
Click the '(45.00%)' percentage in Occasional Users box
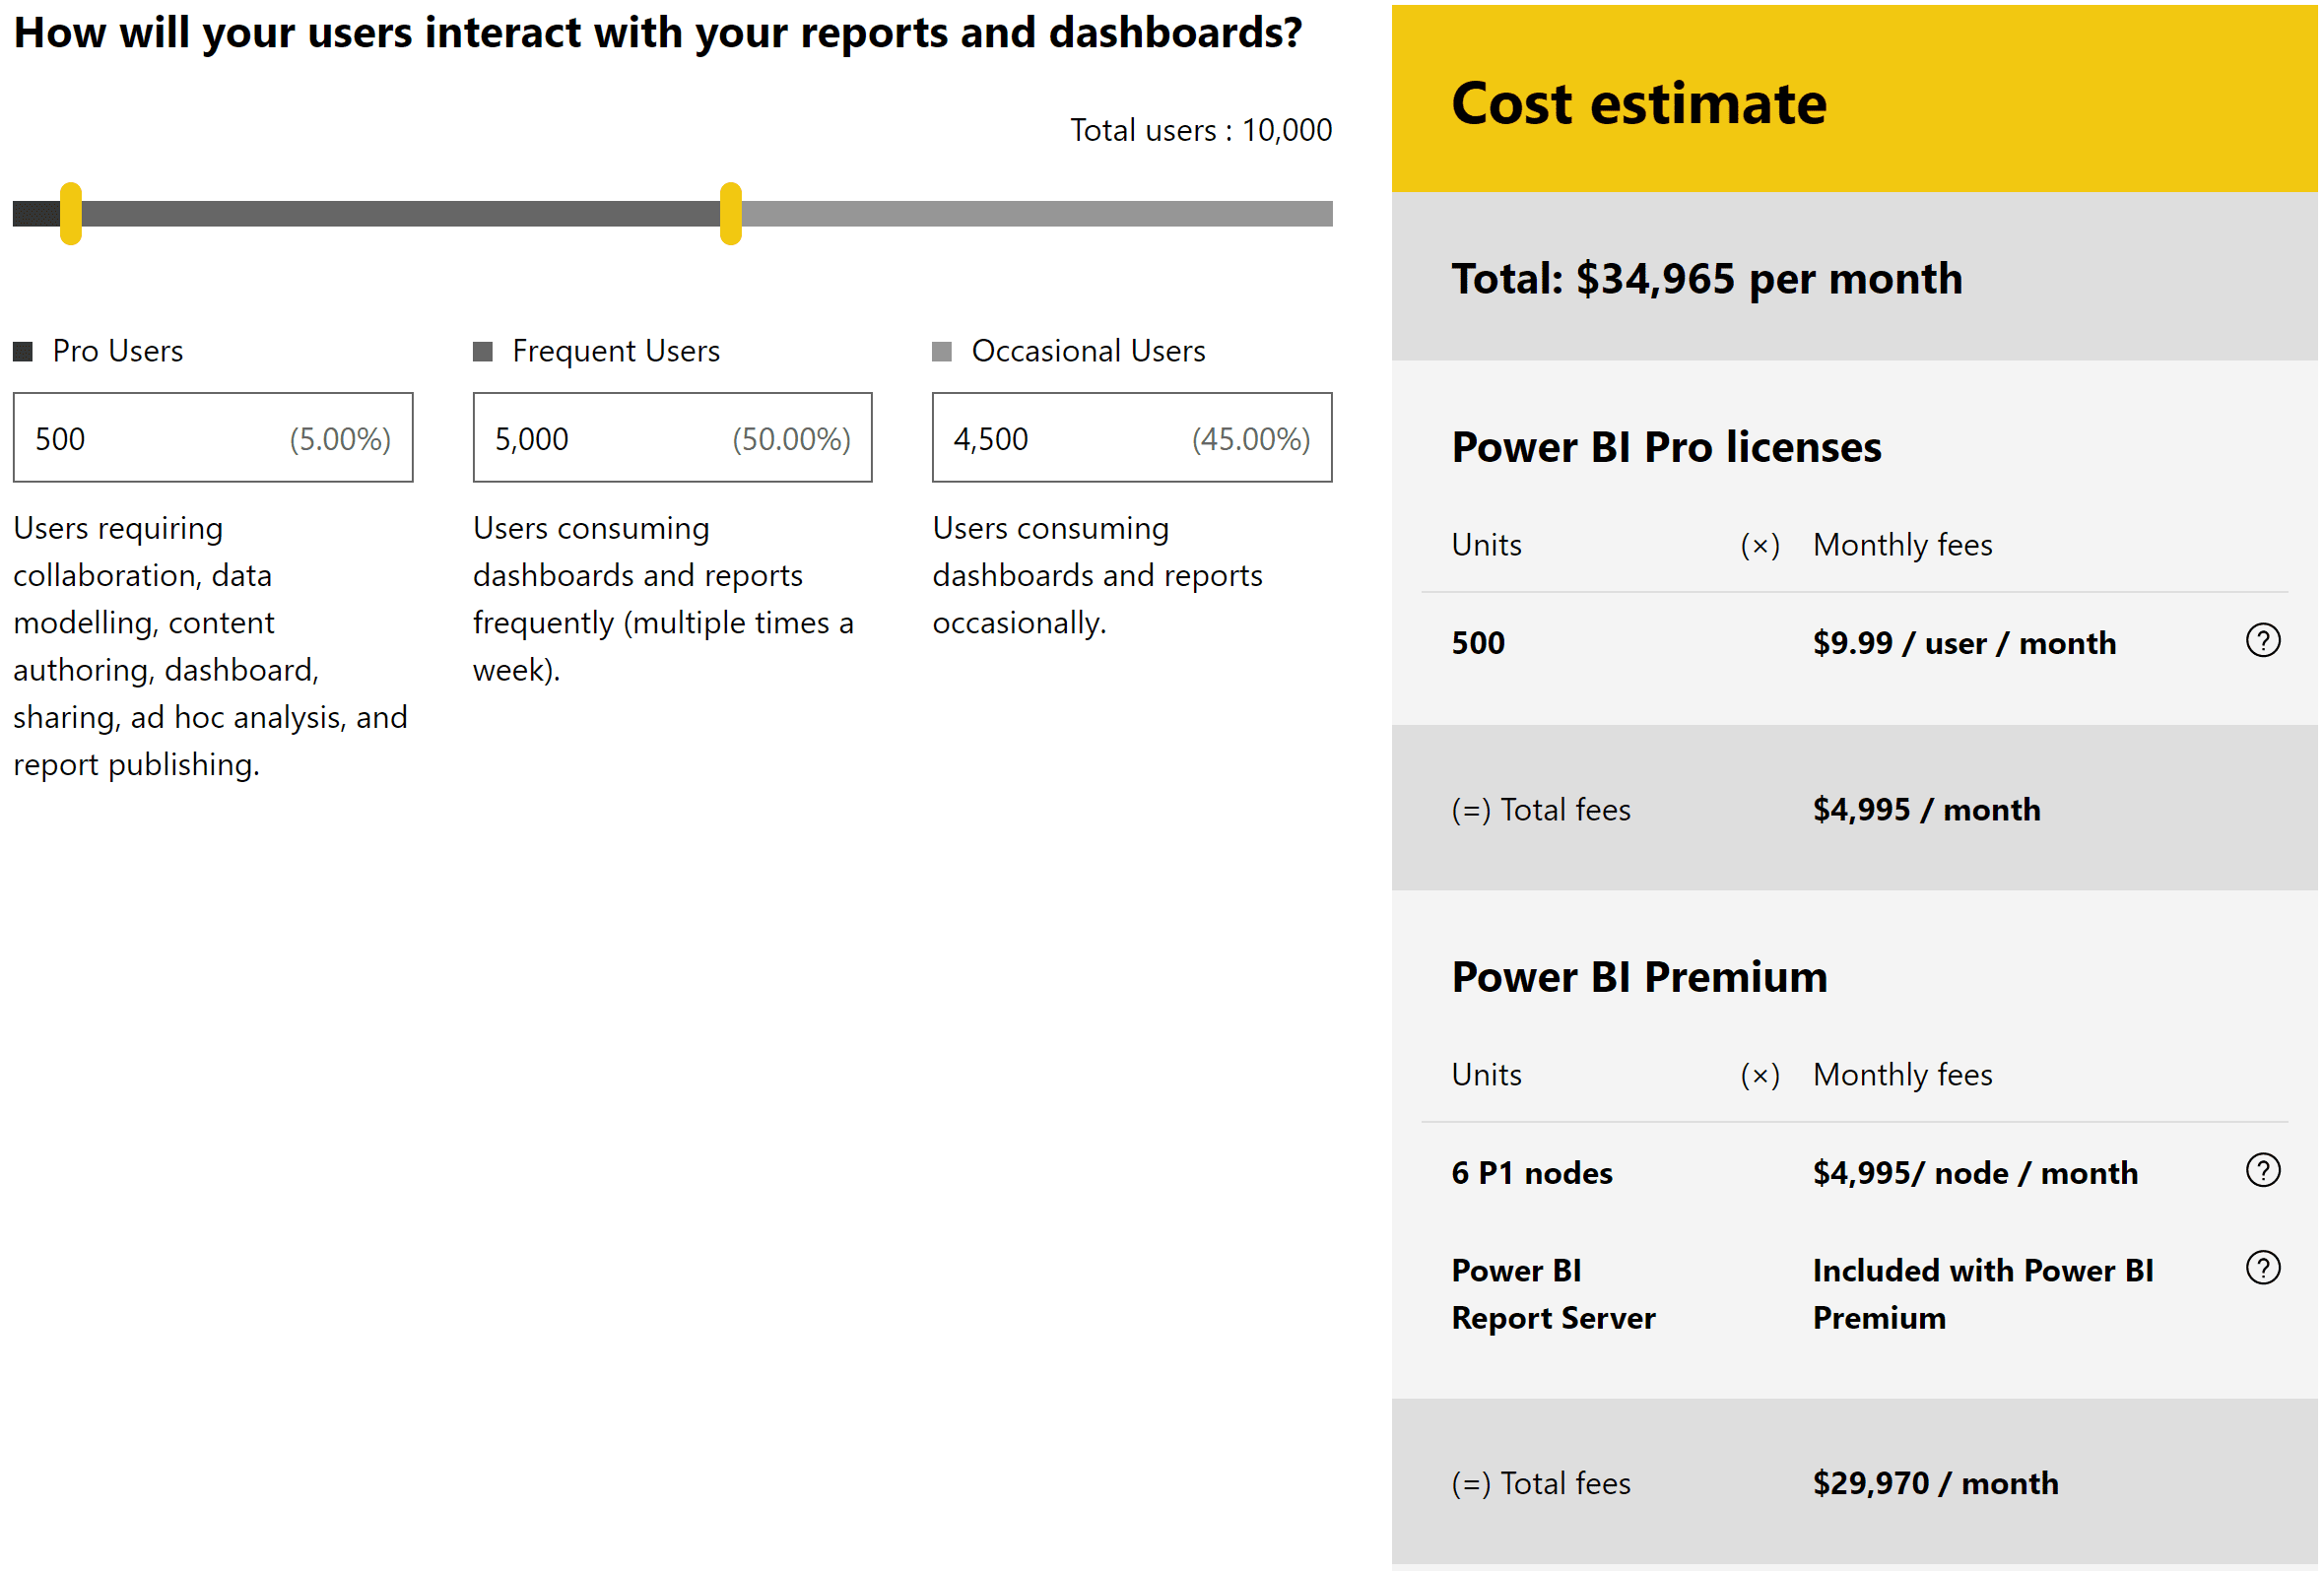tap(1250, 439)
